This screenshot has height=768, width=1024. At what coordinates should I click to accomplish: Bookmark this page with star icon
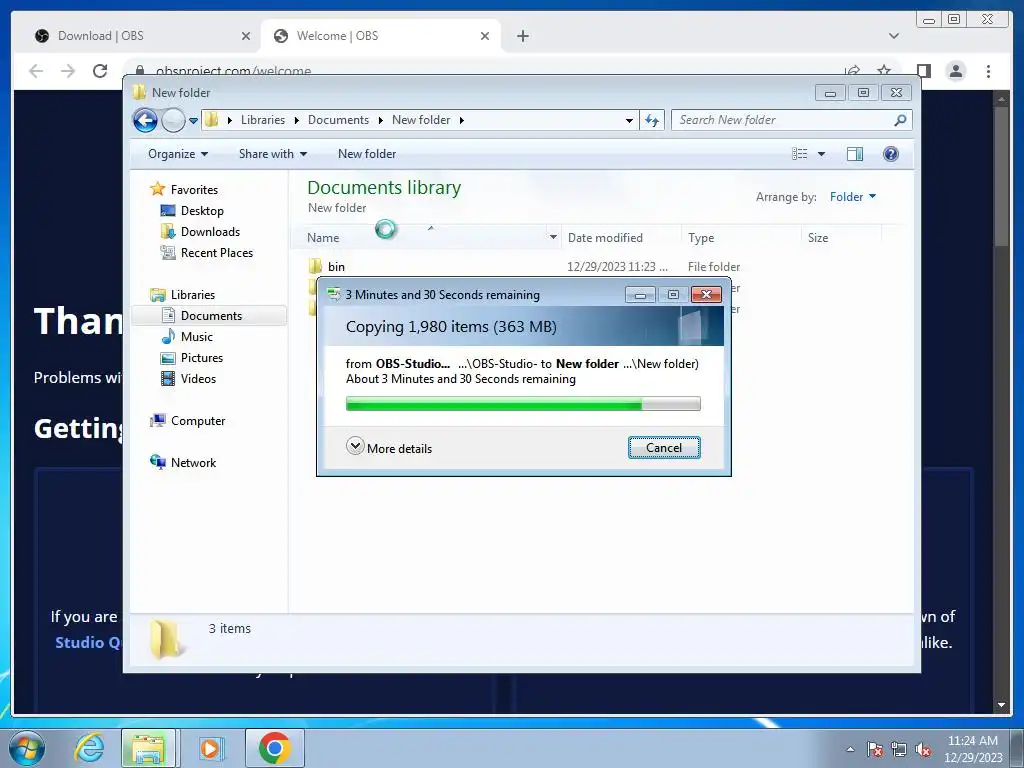click(x=884, y=70)
